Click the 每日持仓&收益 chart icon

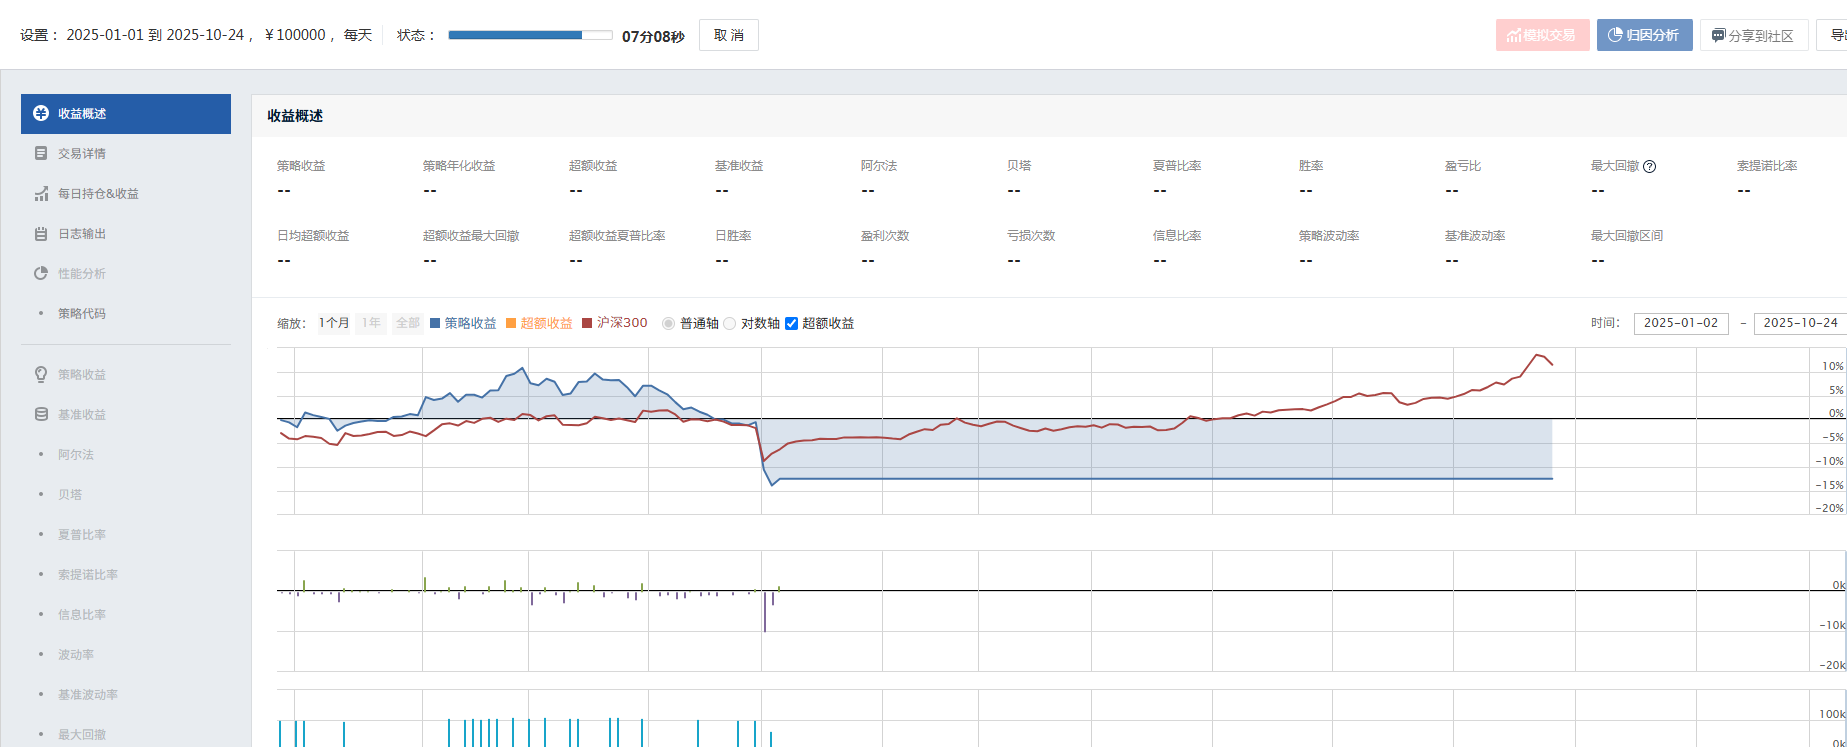point(41,194)
